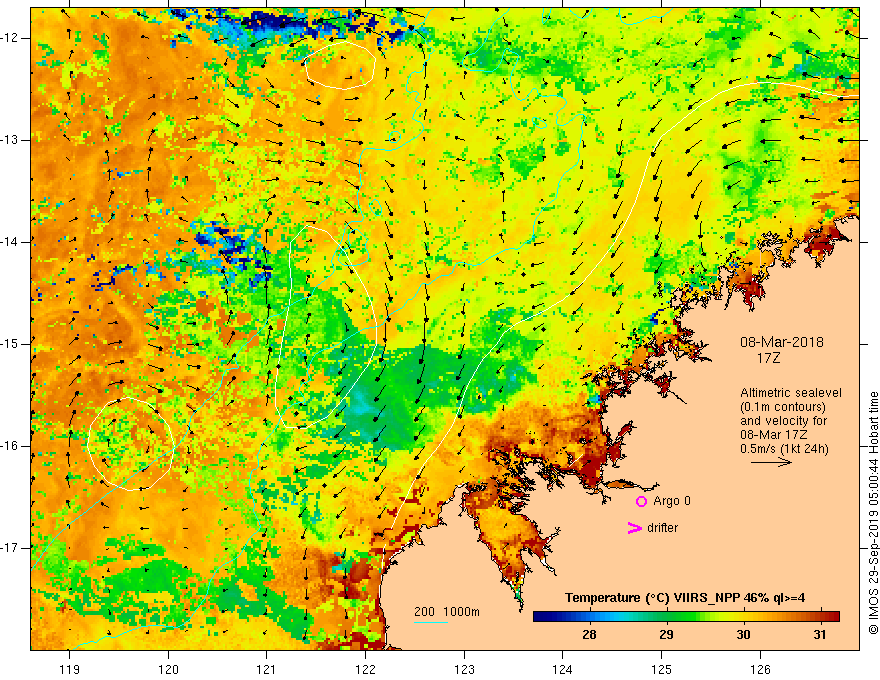Click the 'drifter' legend label
The height and width of the screenshot is (680, 880).
662,528
